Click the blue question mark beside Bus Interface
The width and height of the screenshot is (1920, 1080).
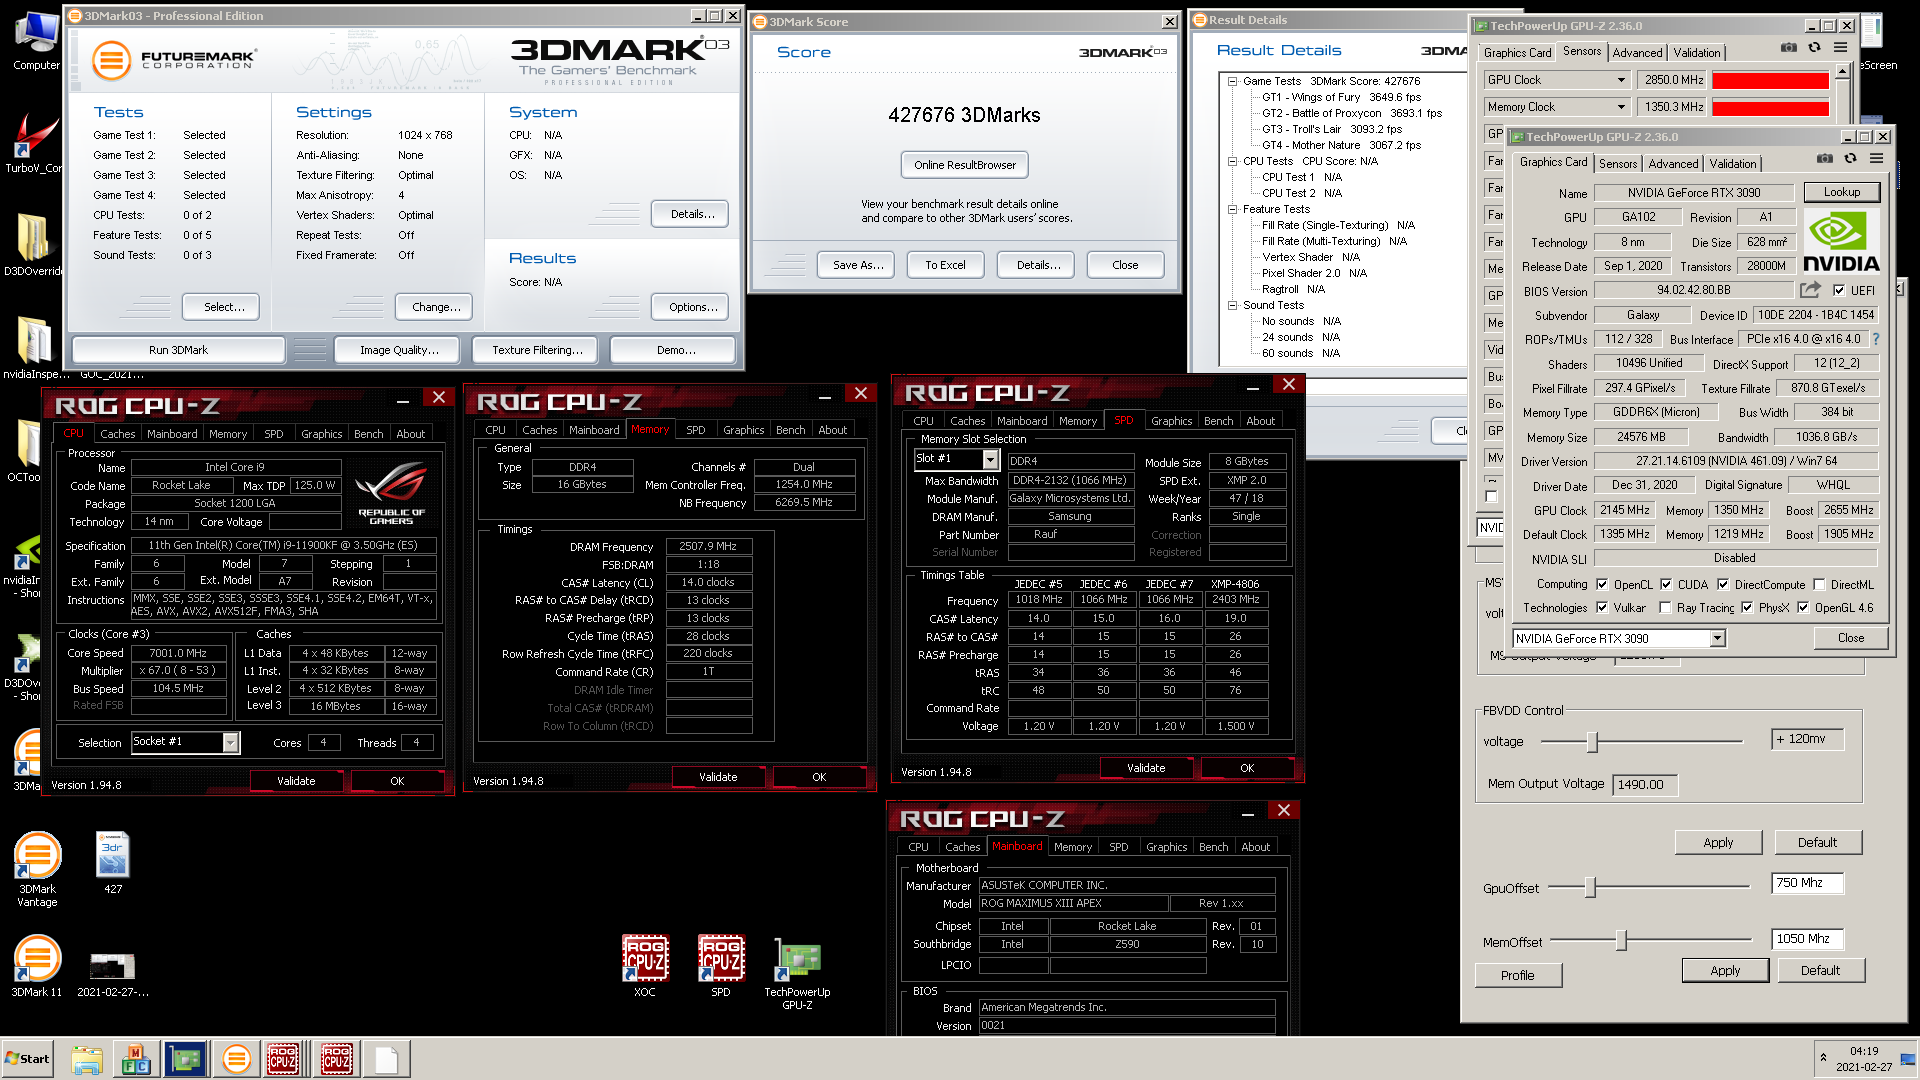click(1876, 339)
